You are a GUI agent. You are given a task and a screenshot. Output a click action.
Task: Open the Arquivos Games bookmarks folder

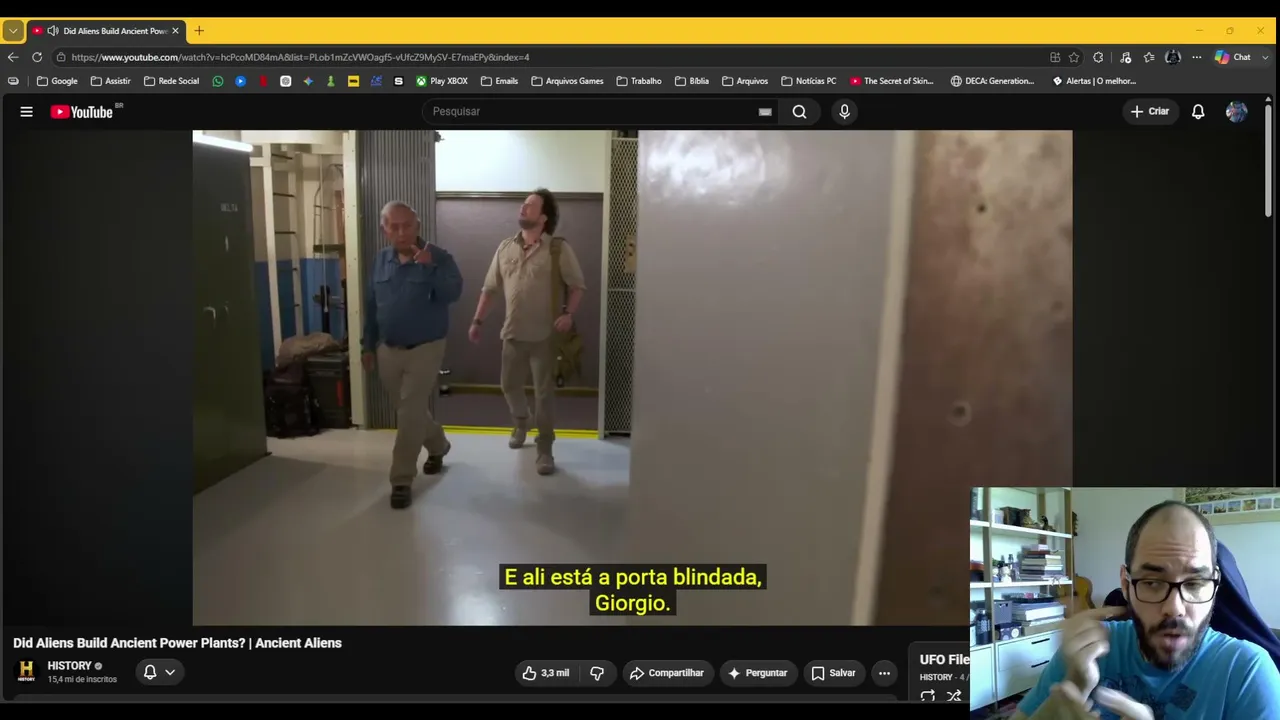point(567,81)
